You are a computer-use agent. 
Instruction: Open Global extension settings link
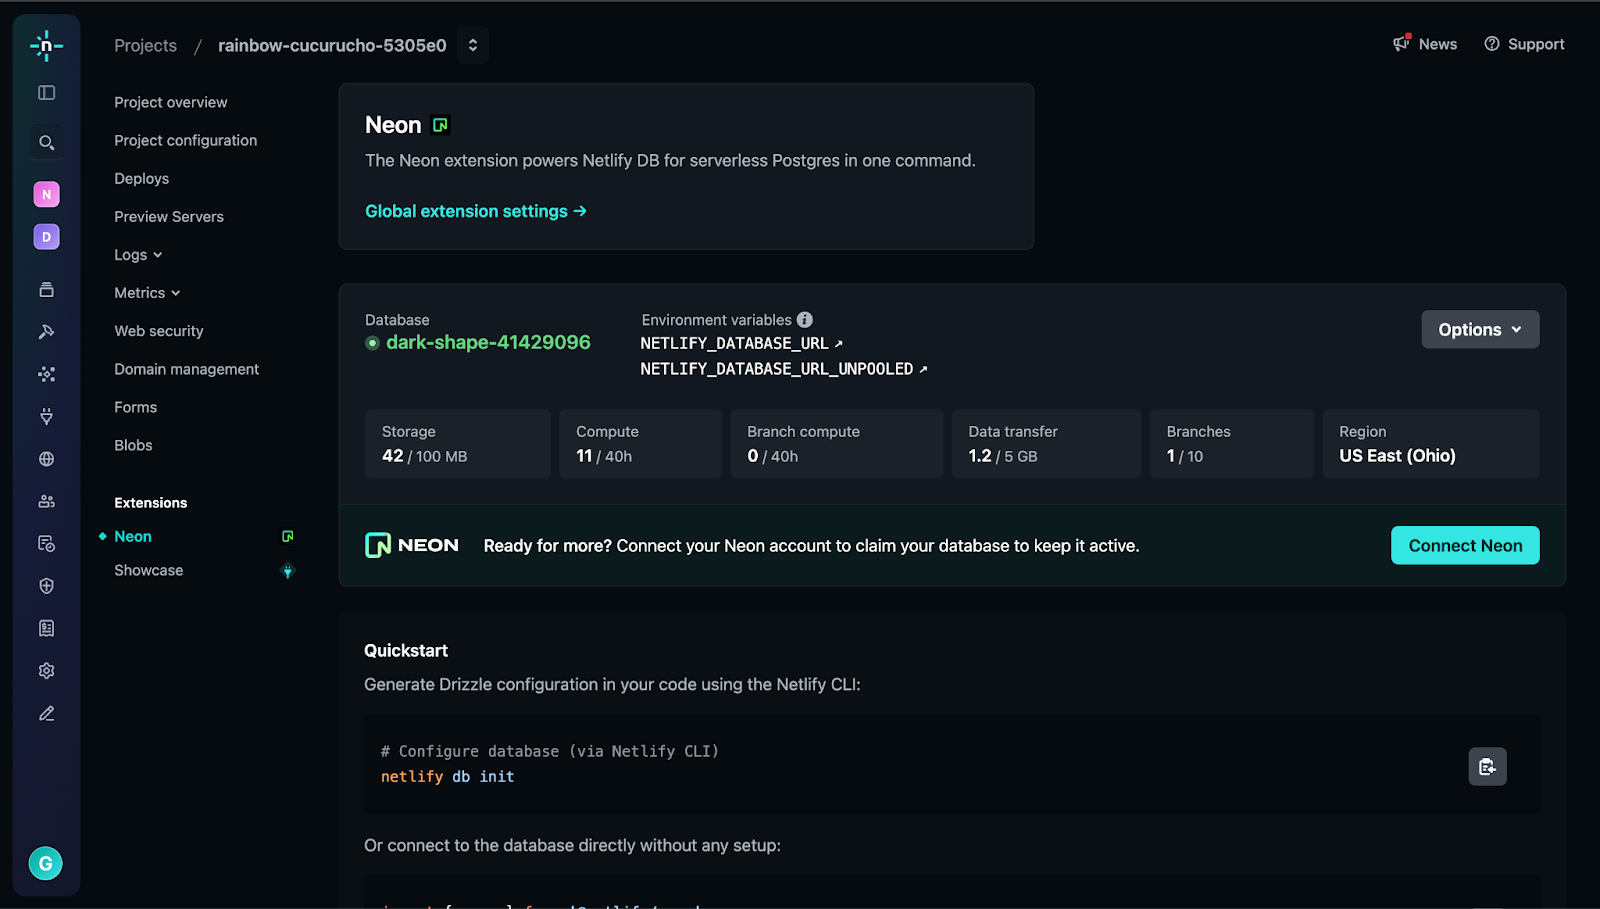tap(476, 211)
